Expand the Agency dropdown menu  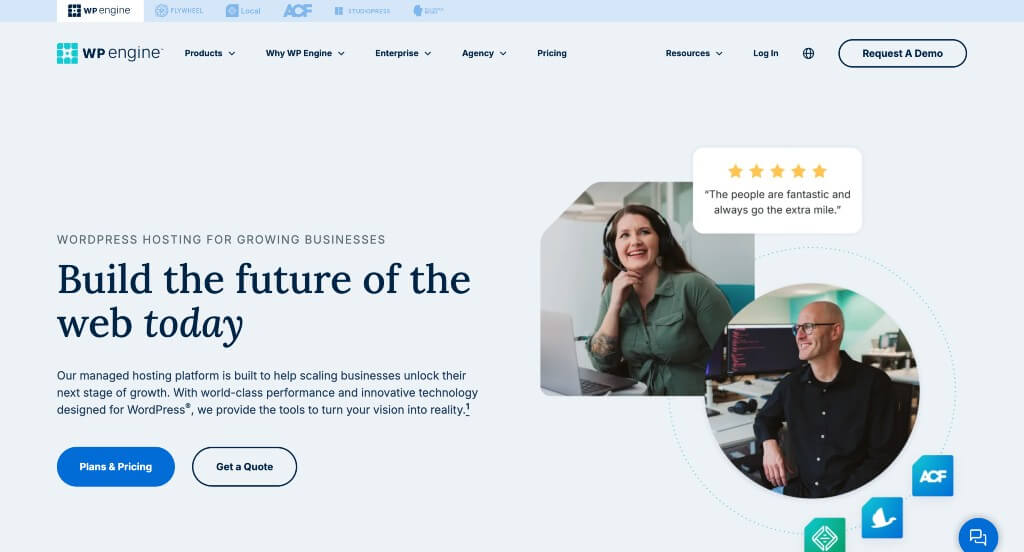[484, 54]
